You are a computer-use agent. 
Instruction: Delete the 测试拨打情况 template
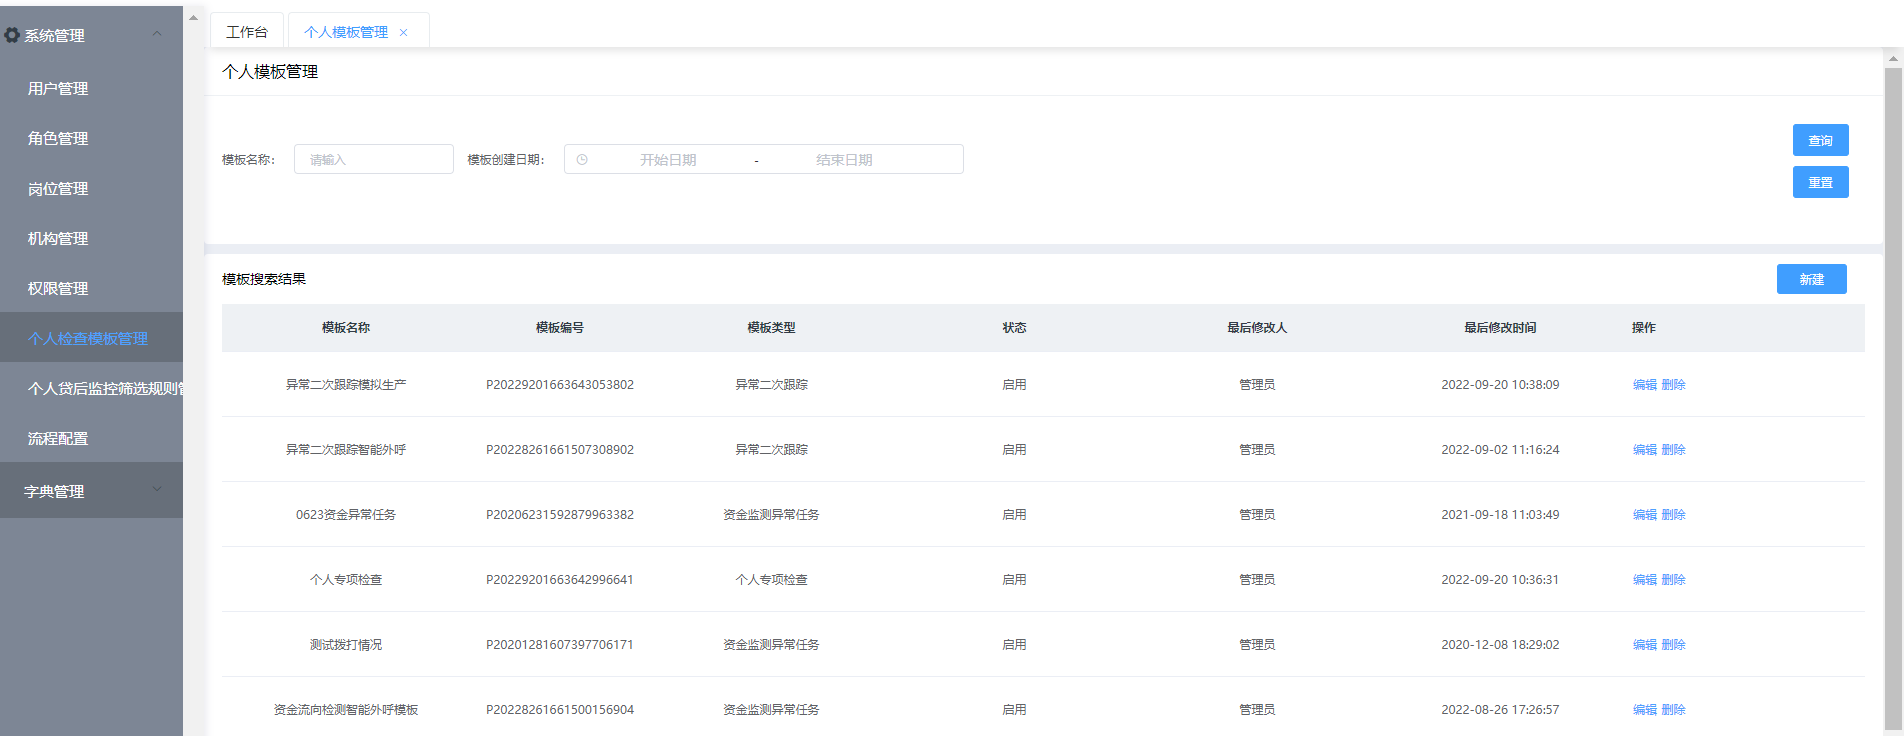click(1673, 644)
